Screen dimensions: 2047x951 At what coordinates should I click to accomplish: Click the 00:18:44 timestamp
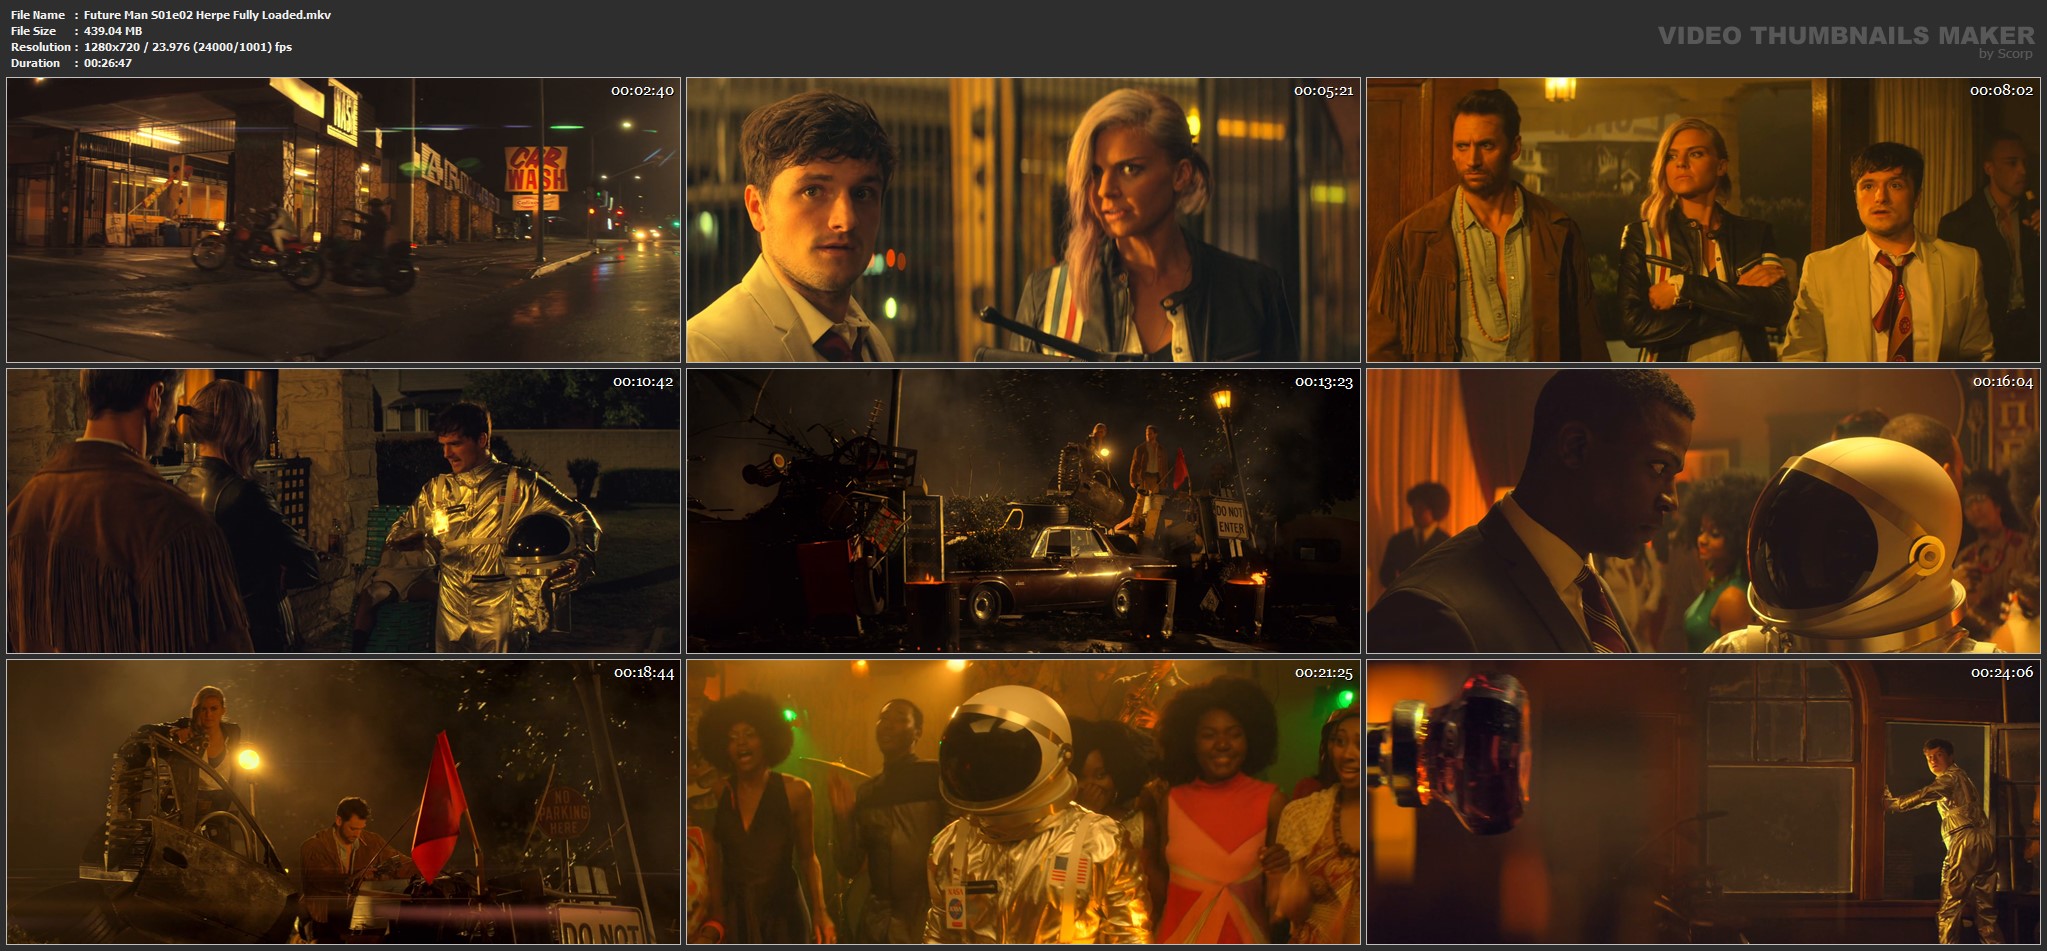click(644, 673)
